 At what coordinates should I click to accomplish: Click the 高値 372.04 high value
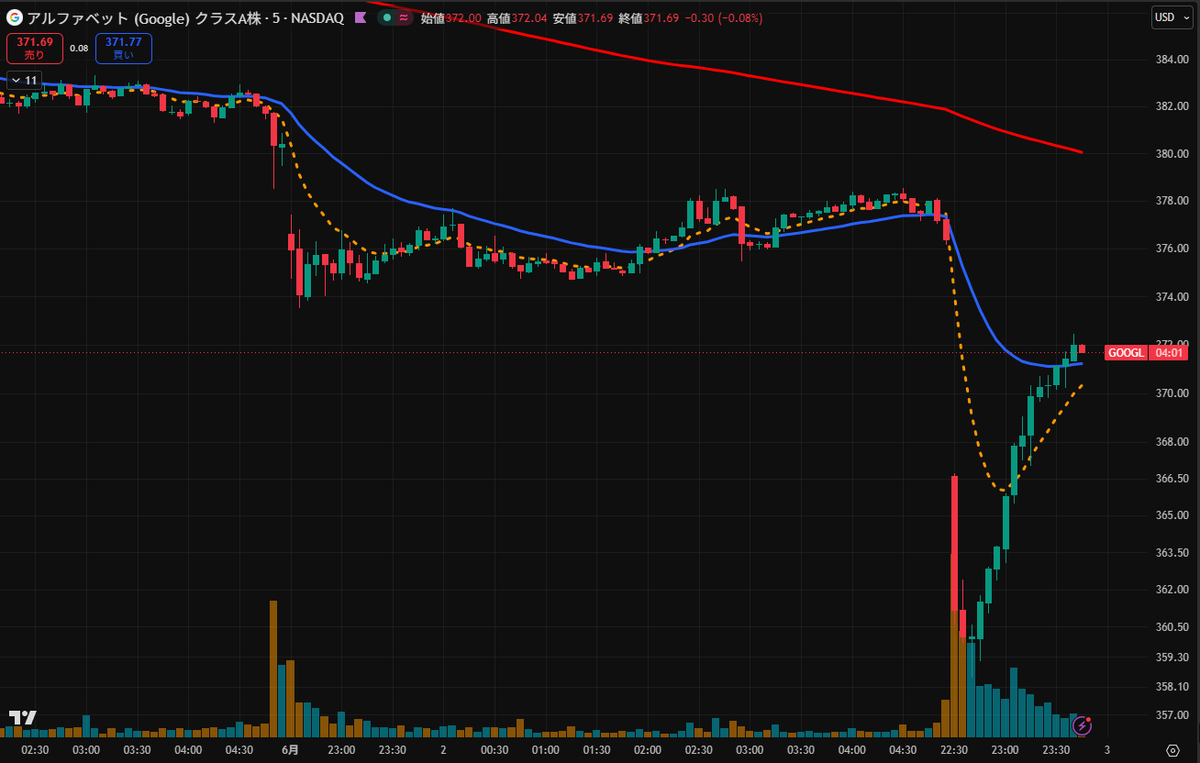[x=517, y=18]
